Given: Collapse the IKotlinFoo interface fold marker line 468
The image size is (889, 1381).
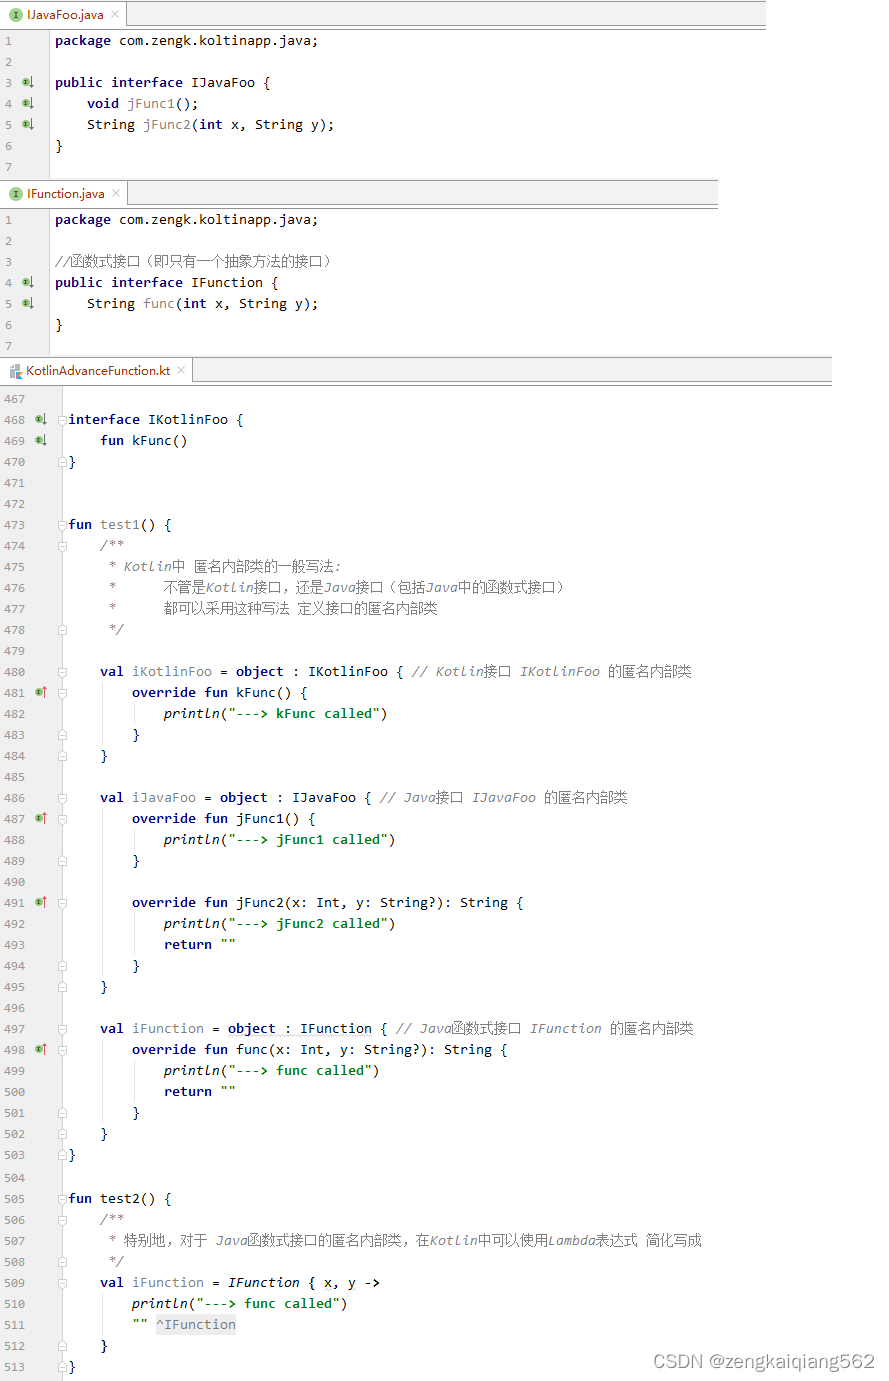Looking at the screenshot, I should point(62,420).
